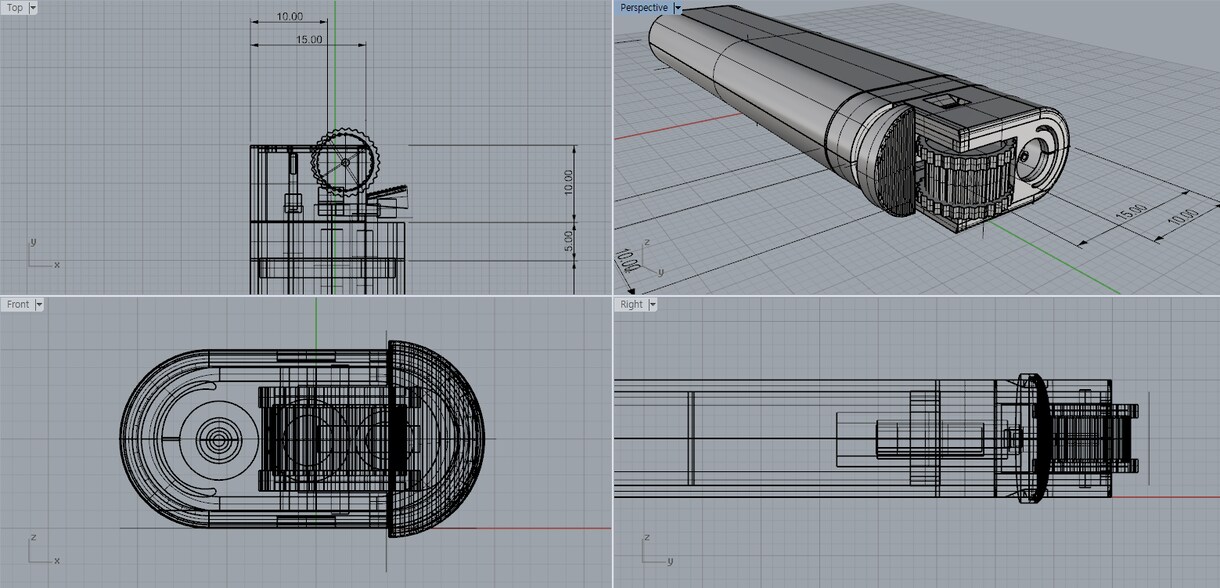1220x588 pixels.
Task: Open the Top viewport dropdown arrow
Action: [33, 7]
